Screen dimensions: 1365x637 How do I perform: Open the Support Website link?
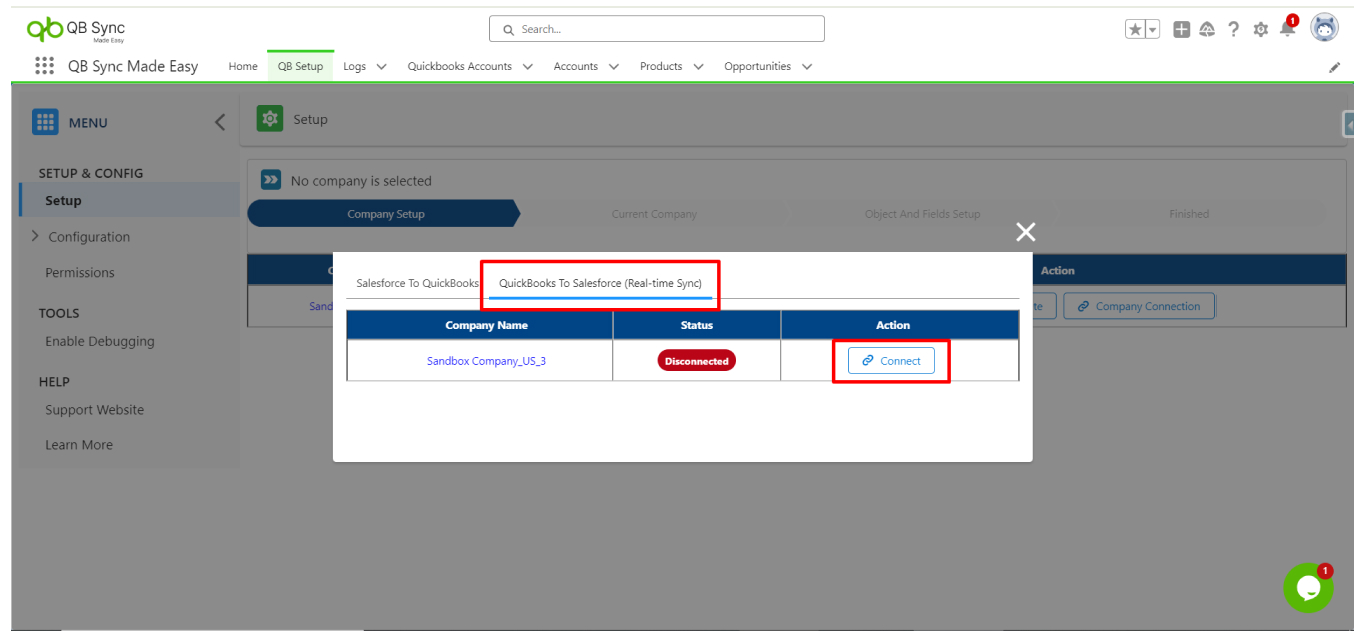[94, 410]
